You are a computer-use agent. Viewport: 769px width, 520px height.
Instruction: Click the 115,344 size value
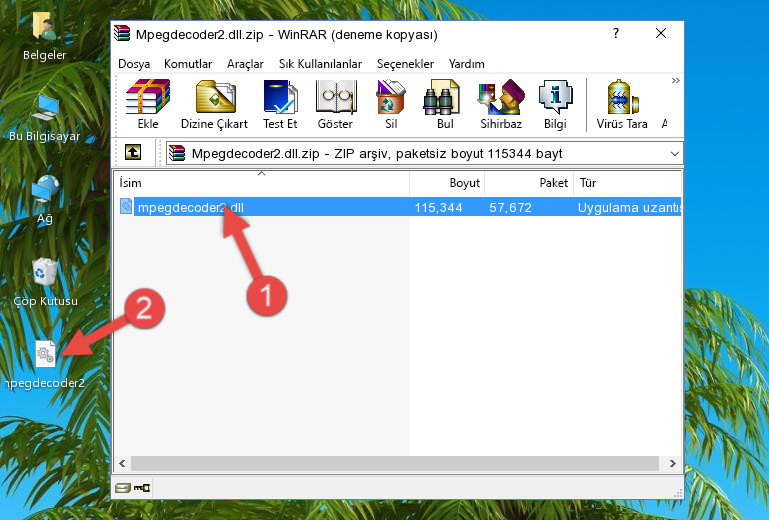point(438,208)
